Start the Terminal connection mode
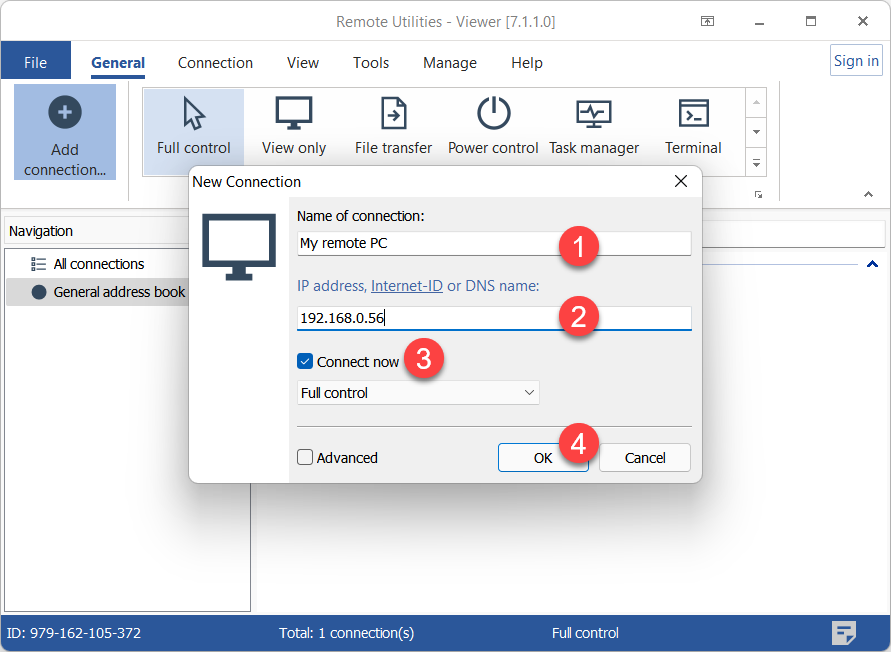 [x=693, y=114]
